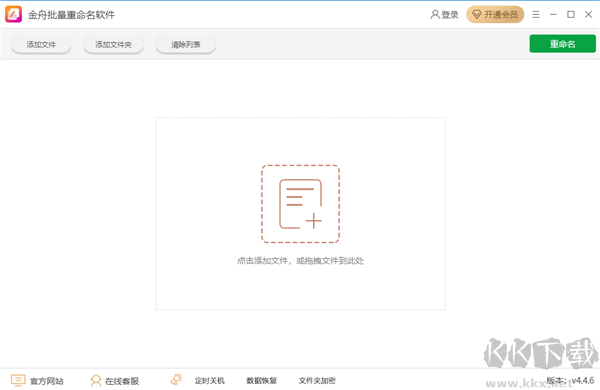600x390 pixels.
Task: Open the 文件夹加密 folder encryption link
Action: [317, 380]
